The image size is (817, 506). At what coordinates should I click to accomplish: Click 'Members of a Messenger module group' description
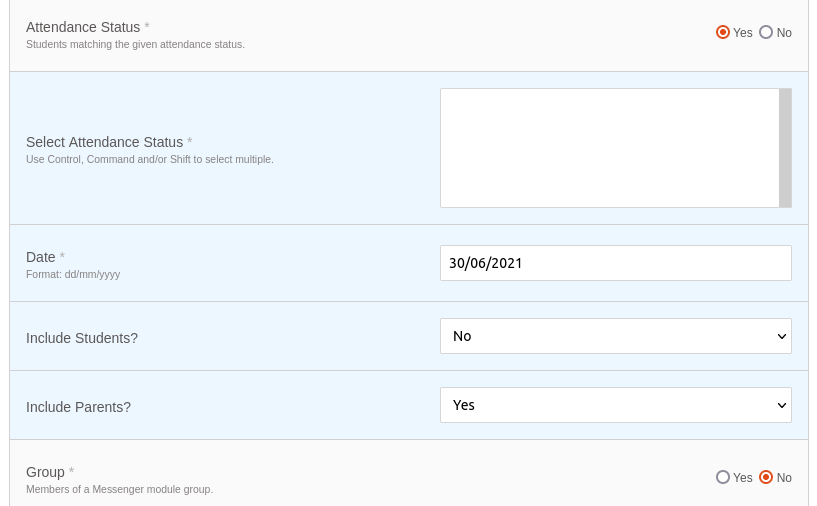click(x=119, y=489)
